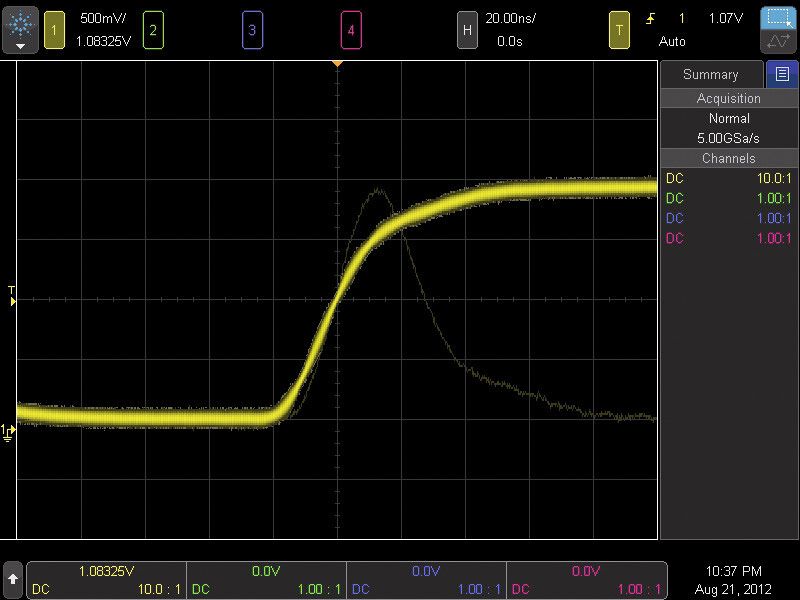Click the Acquisition section header
The width and height of the screenshot is (800, 600).
[728, 98]
